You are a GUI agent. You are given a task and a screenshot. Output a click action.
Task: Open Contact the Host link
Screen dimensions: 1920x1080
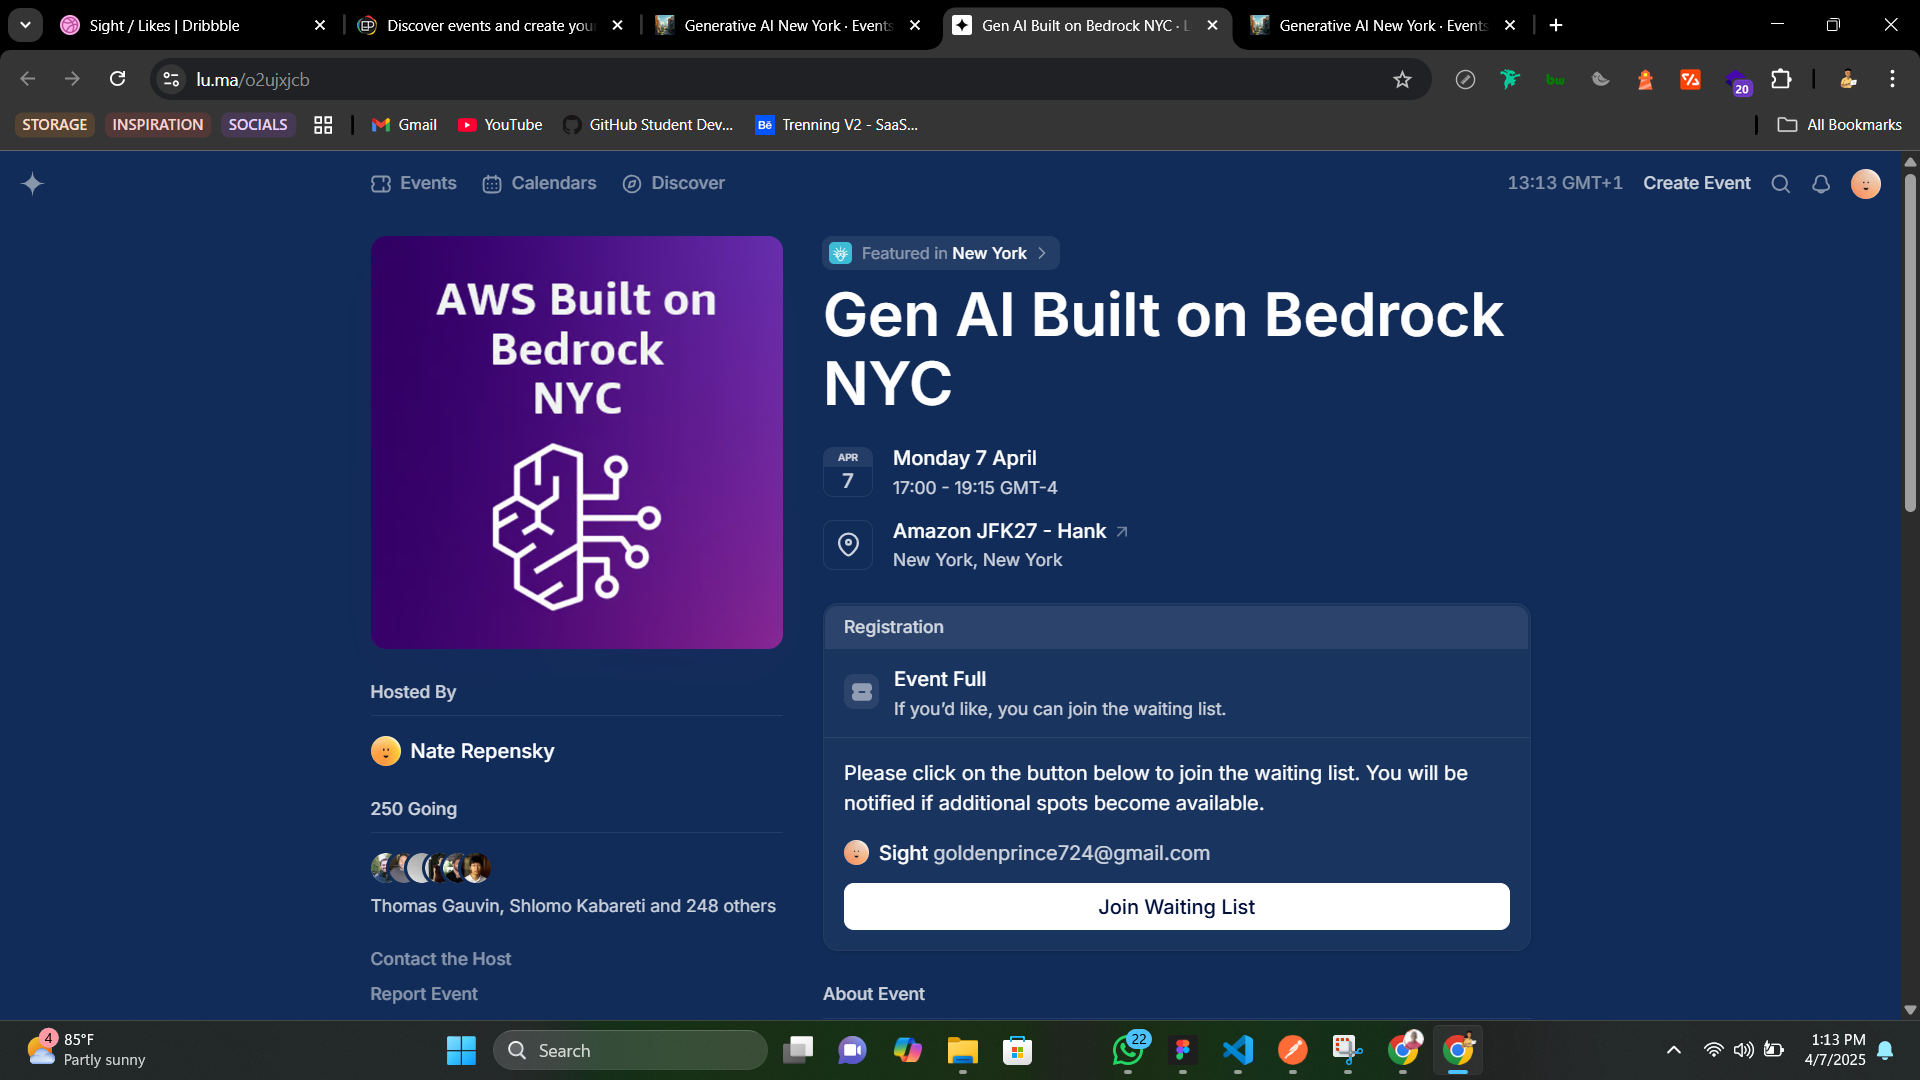pyautogui.click(x=440, y=959)
